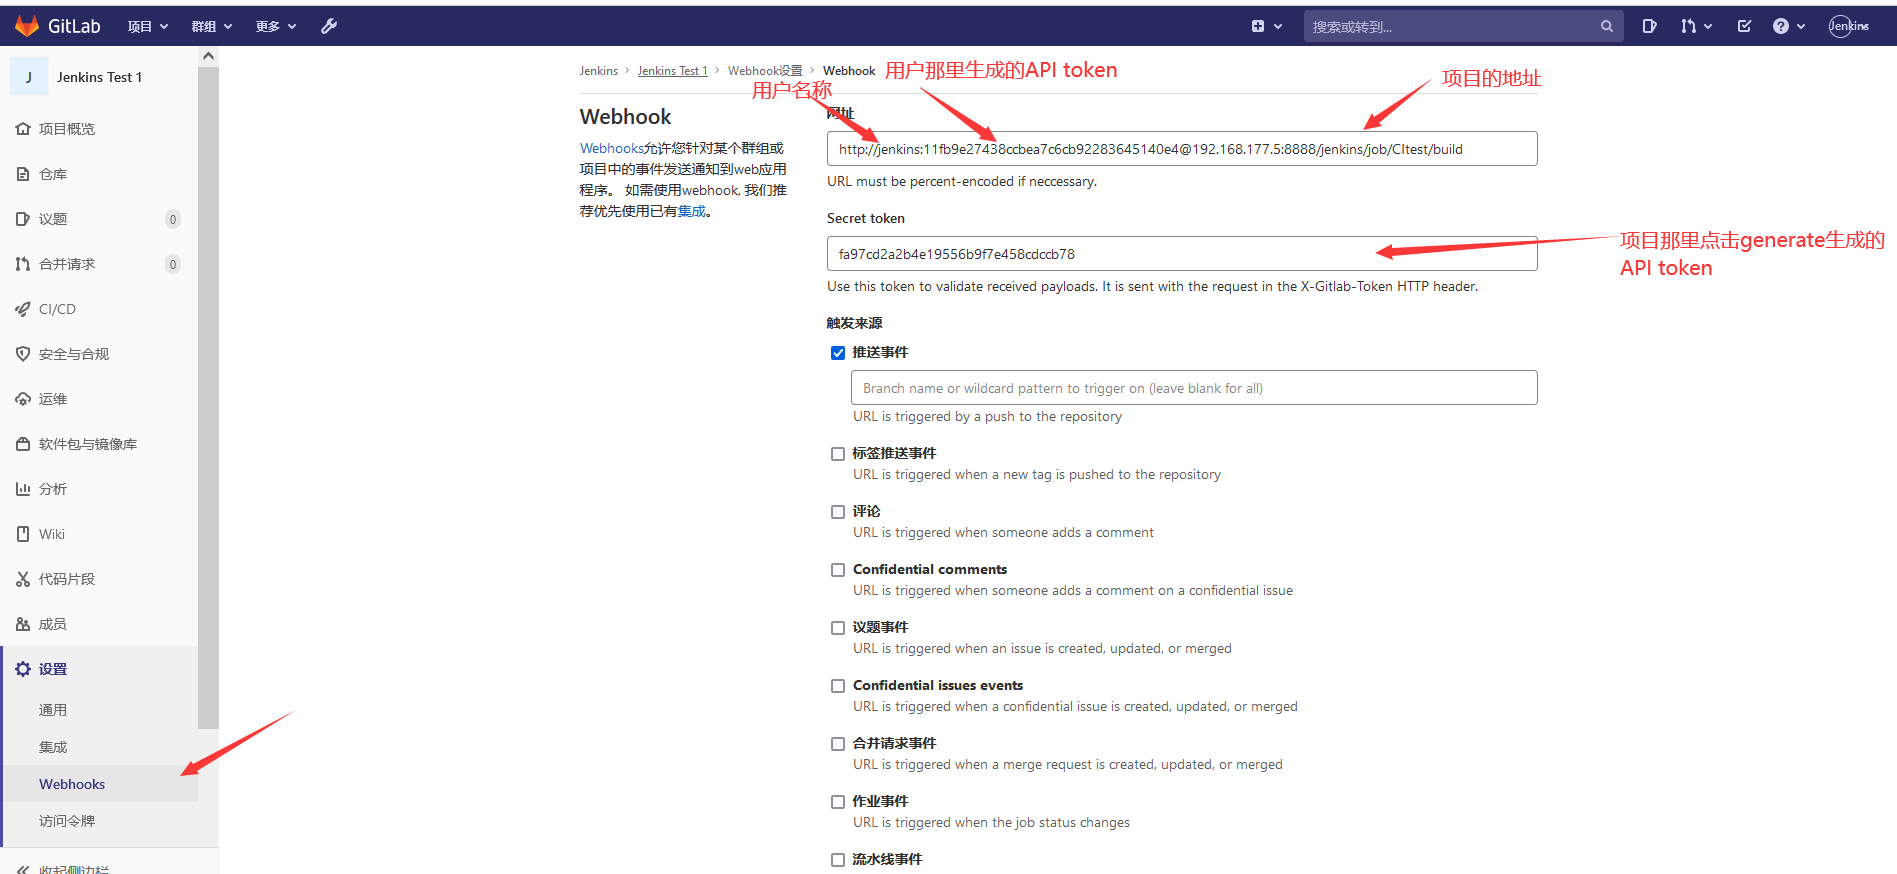This screenshot has height=874, width=1897.
Task: Click the merge request icon in sidebar
Action: point(23,264)
